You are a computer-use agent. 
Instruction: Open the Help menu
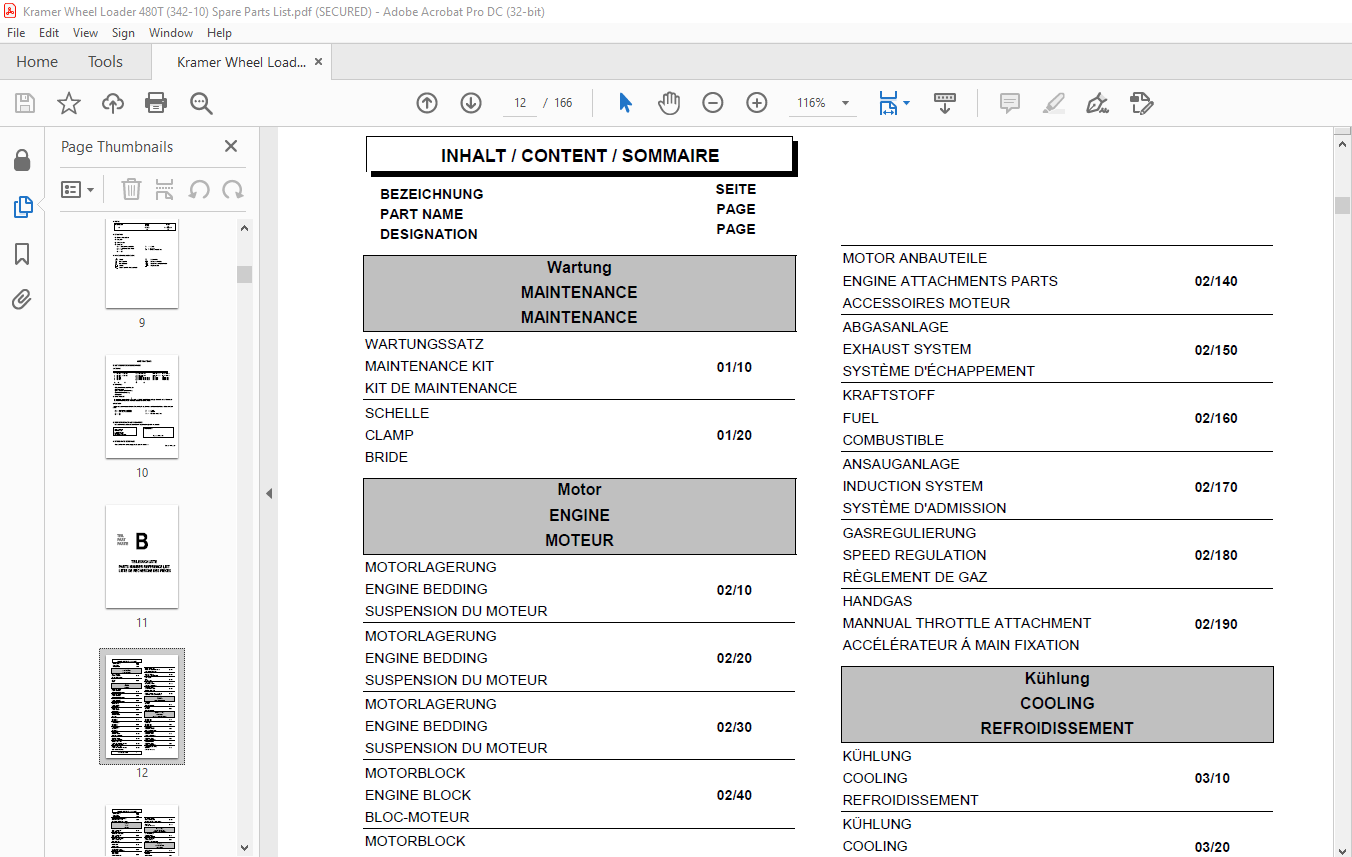pyautogui.click(x=219, y=33)
